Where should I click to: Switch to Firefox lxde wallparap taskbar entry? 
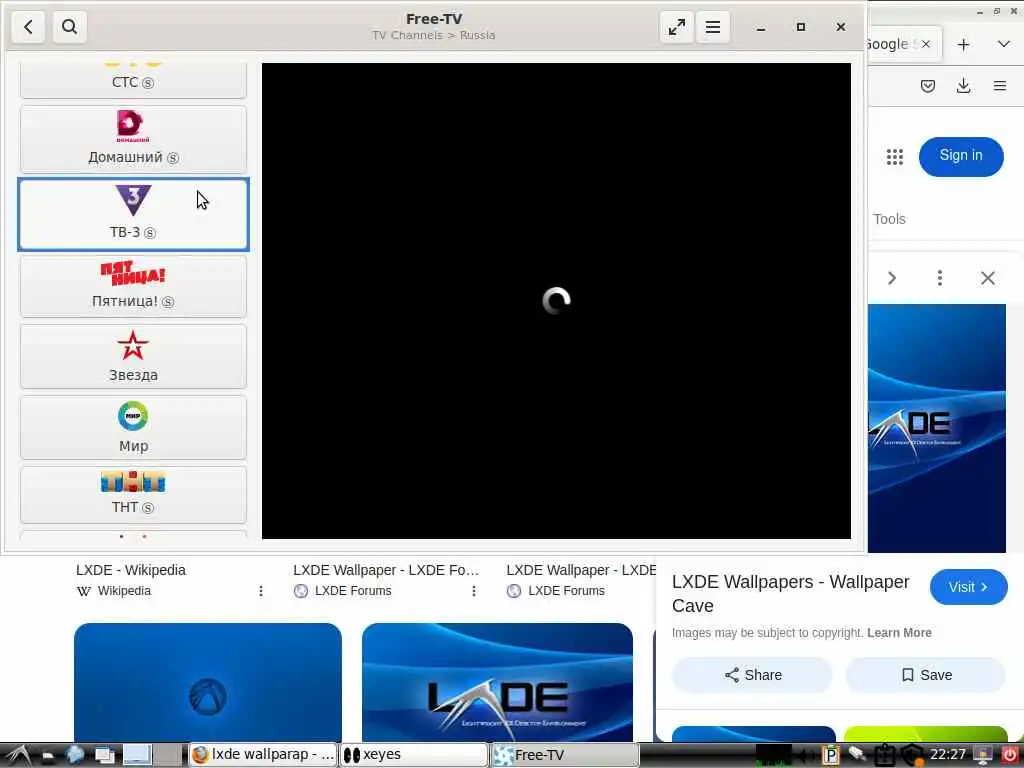click(x=263, y=755)
